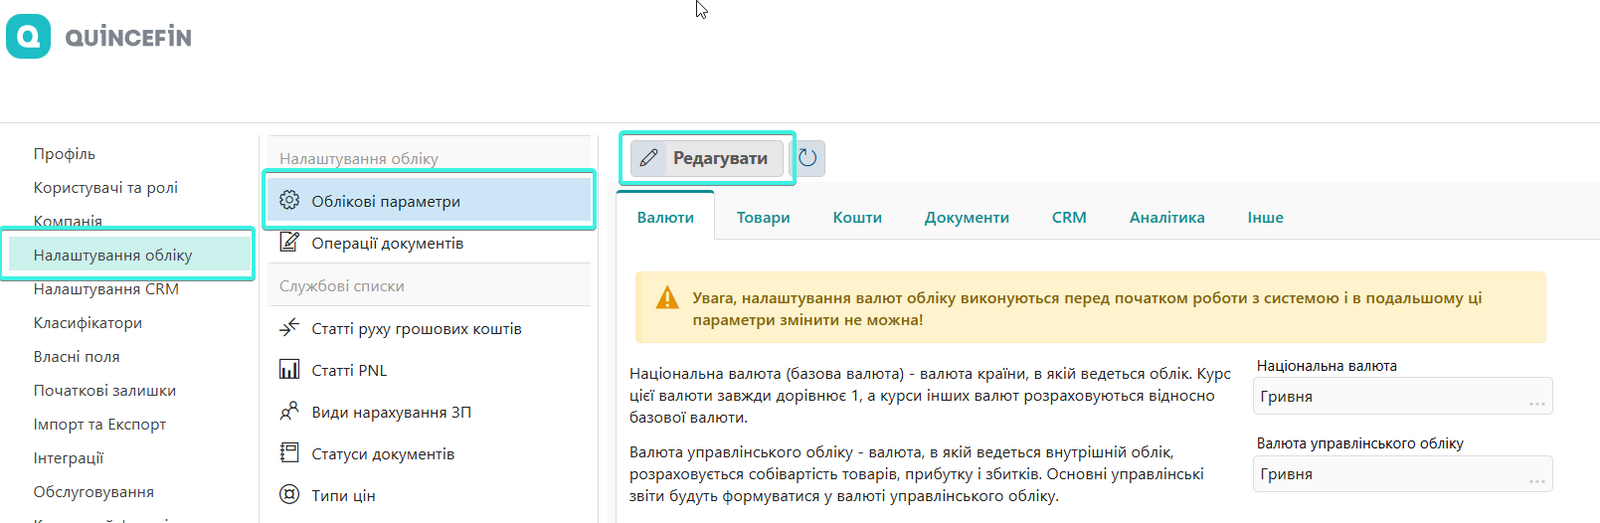This screenshot has width=1600, height=523.
Task: Click the Статті руху грошових коштів icon
Action: (289, 328)
